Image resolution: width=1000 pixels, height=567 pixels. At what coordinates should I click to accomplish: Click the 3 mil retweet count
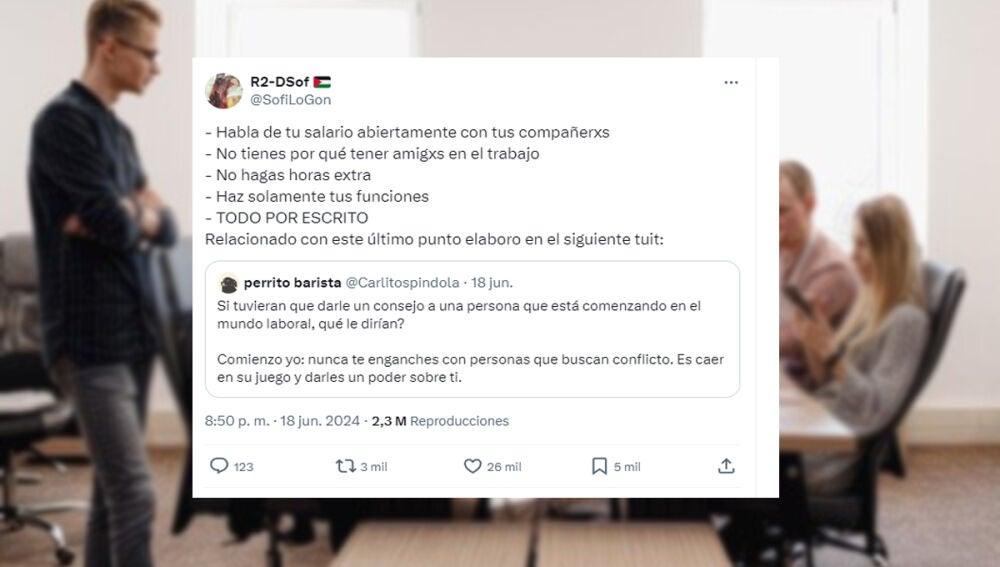pos(374,467)
